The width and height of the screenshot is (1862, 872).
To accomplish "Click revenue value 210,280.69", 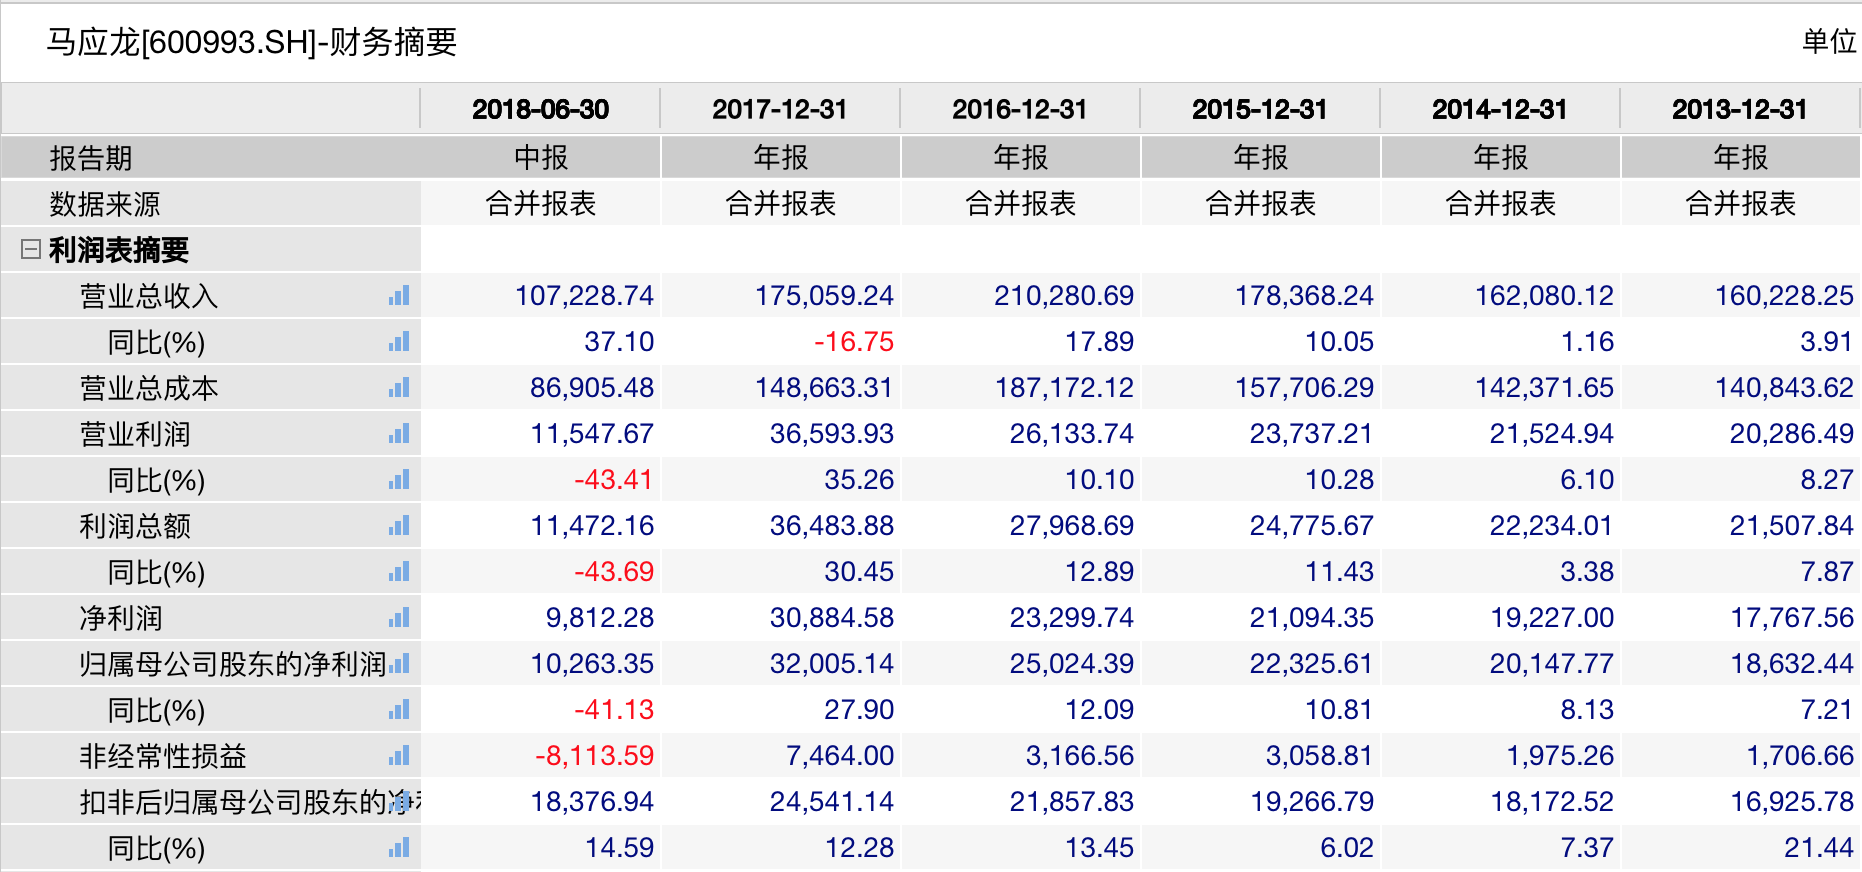I will pyautogui.click(x=1064, y=296).
